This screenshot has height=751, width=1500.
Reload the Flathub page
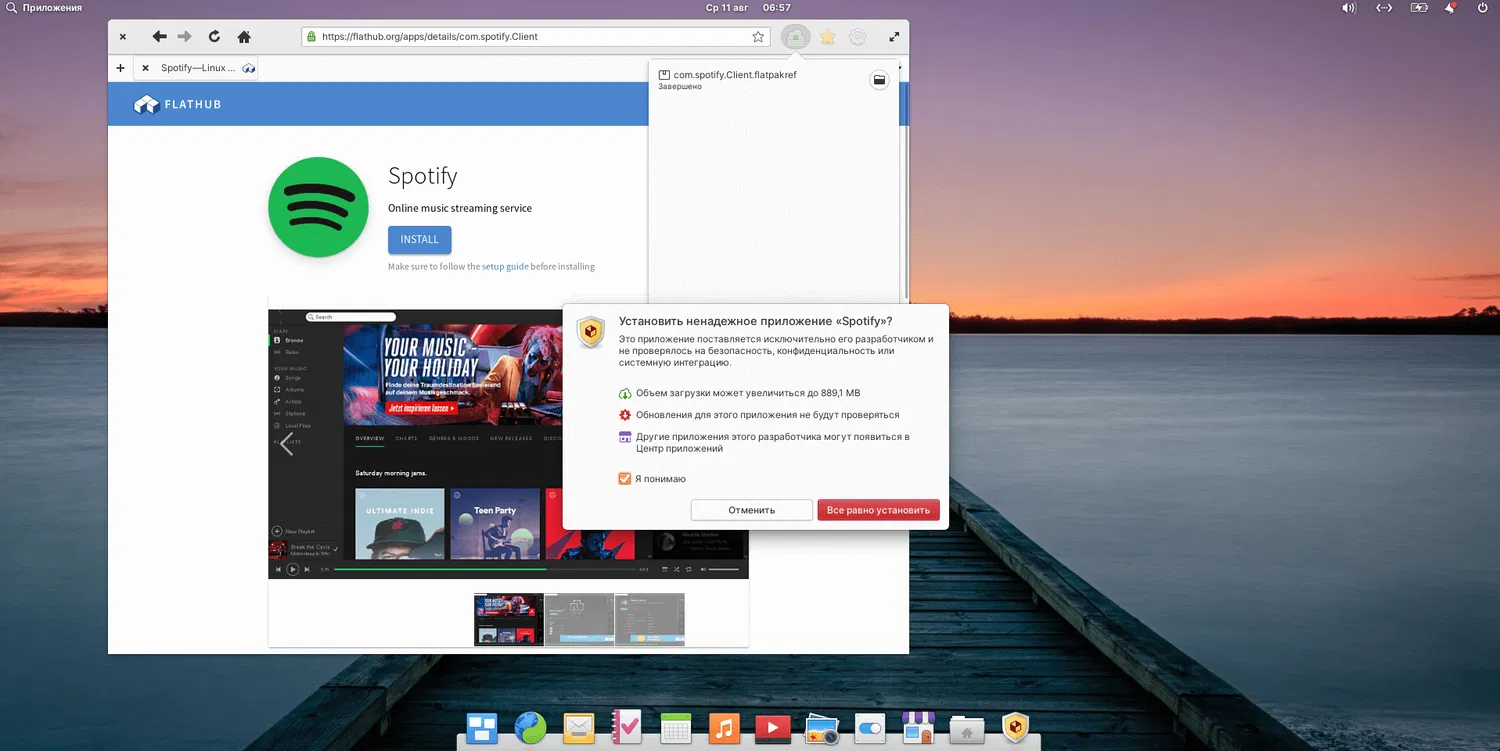point(214,37)
